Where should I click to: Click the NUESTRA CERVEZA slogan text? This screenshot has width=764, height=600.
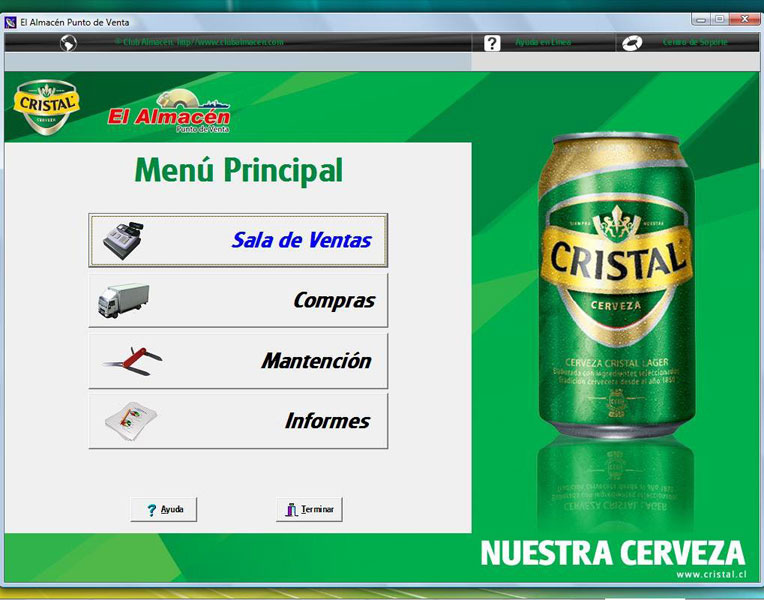click(x=613, y=553)
